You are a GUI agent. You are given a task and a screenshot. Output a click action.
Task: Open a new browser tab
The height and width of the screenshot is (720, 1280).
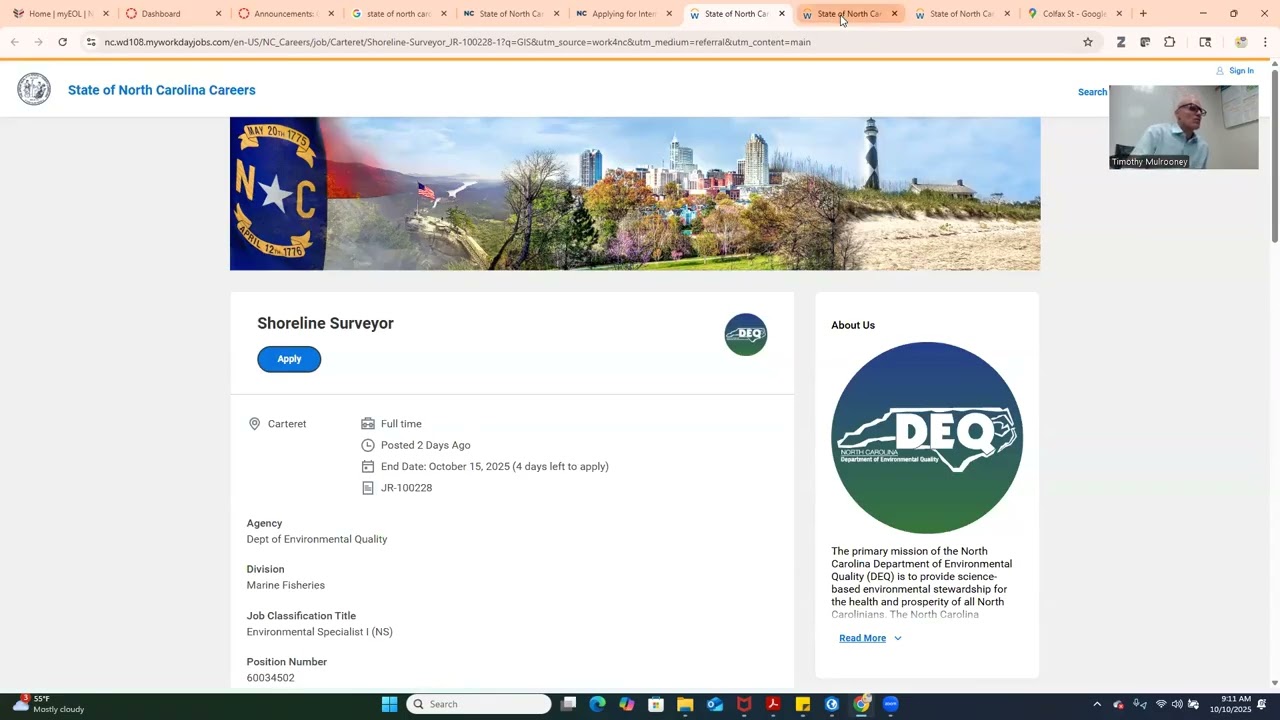pyautogui.click(x=1143, y=14)
